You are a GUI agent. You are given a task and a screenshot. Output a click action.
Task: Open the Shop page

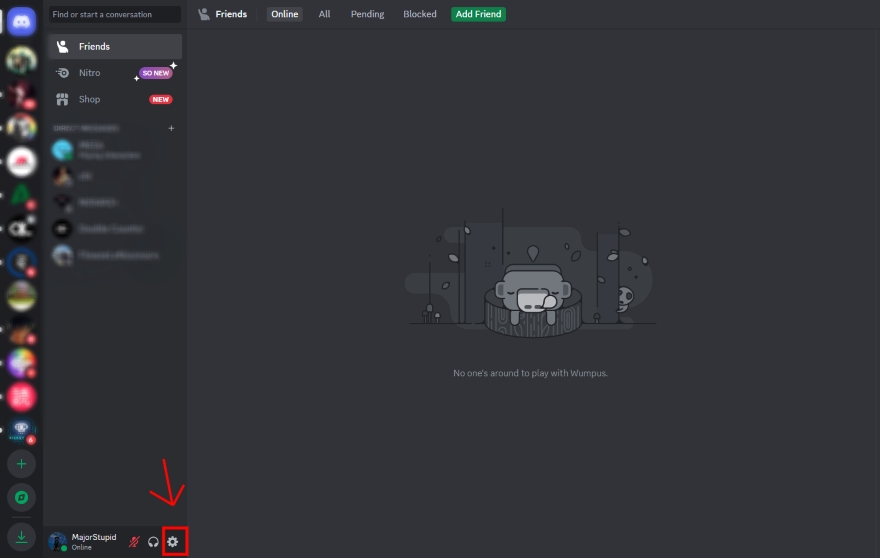[114, 99]
